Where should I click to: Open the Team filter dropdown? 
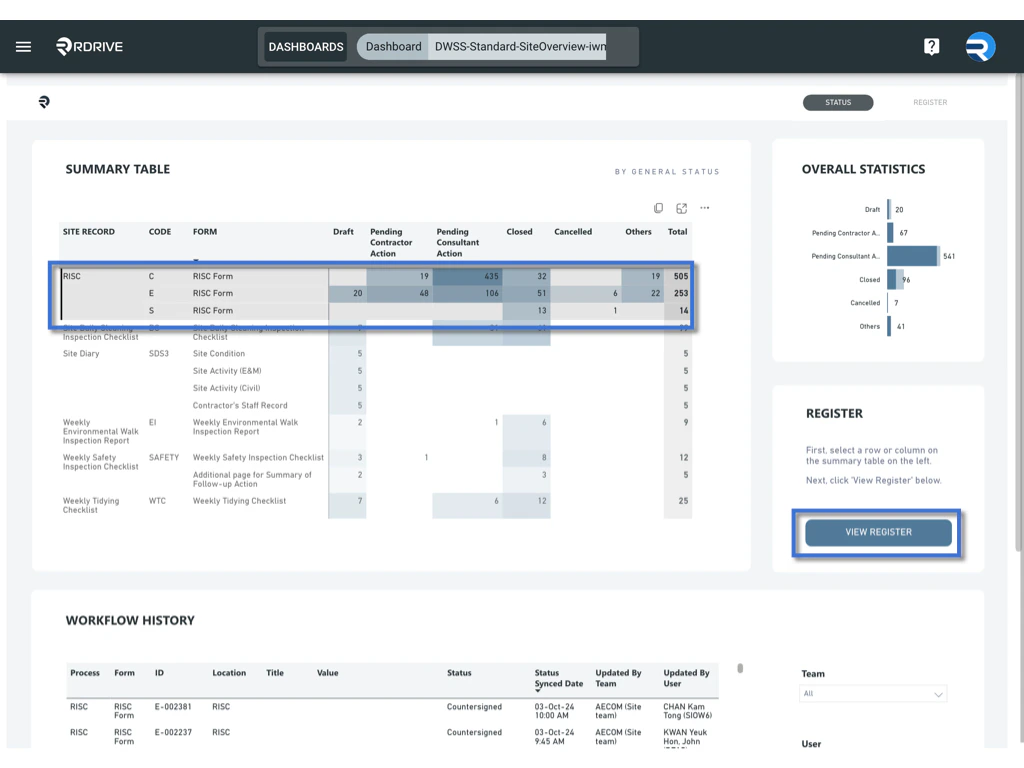872,693
